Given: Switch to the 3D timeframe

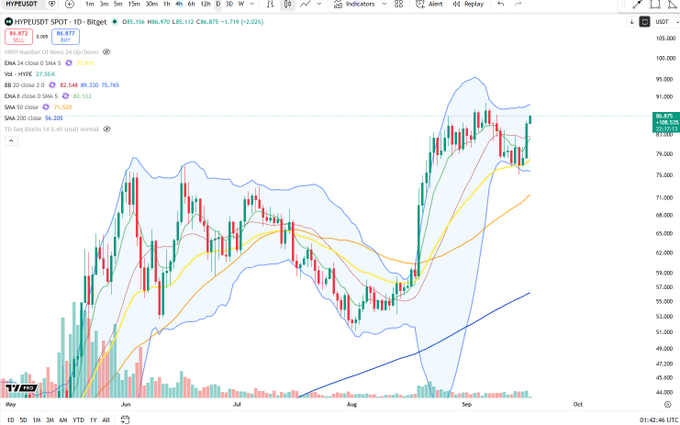Looking at the screenshot, I should pyautogui.click(x=229, y=4).
